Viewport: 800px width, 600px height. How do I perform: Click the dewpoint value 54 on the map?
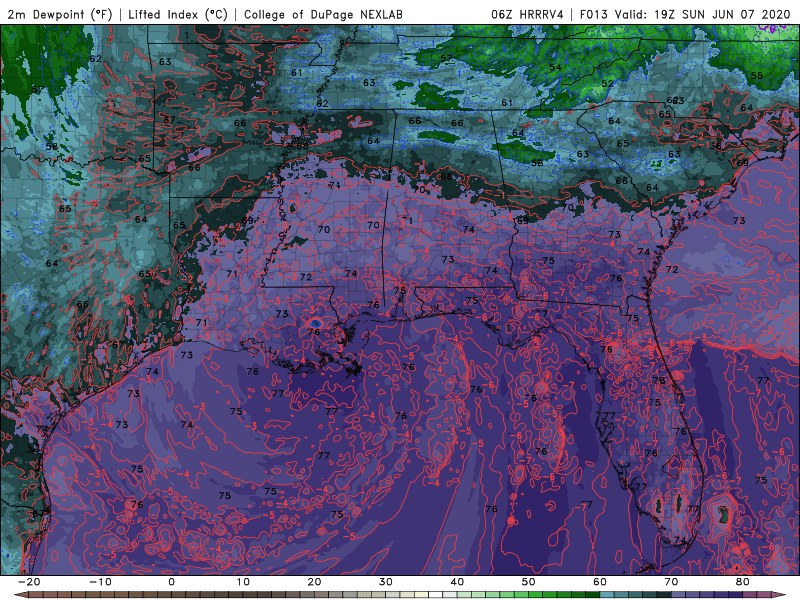pyautogui.click(x=555, y=67)
